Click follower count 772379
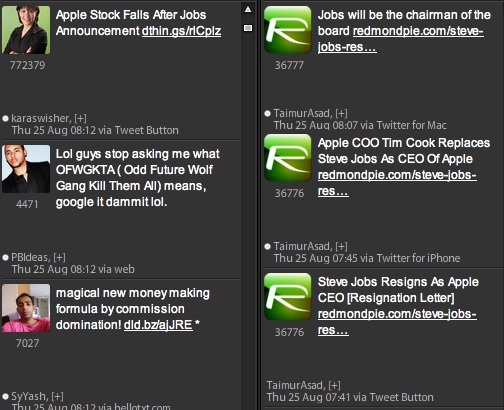 pyautogui.click(x=27, y=65)
